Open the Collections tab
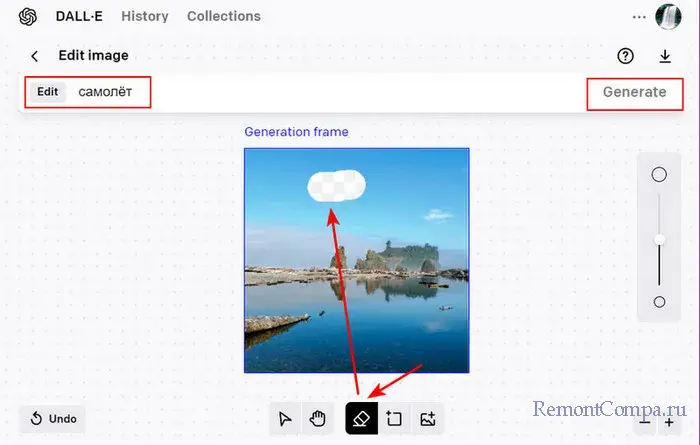 224,16
